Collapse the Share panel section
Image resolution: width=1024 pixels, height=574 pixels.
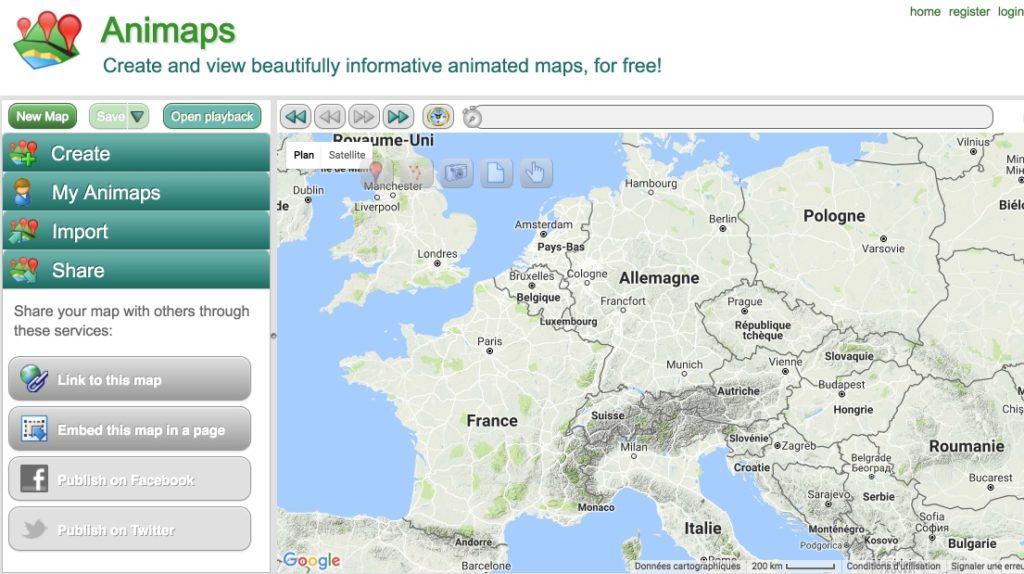pyautogui.click(x=136, y=270)
